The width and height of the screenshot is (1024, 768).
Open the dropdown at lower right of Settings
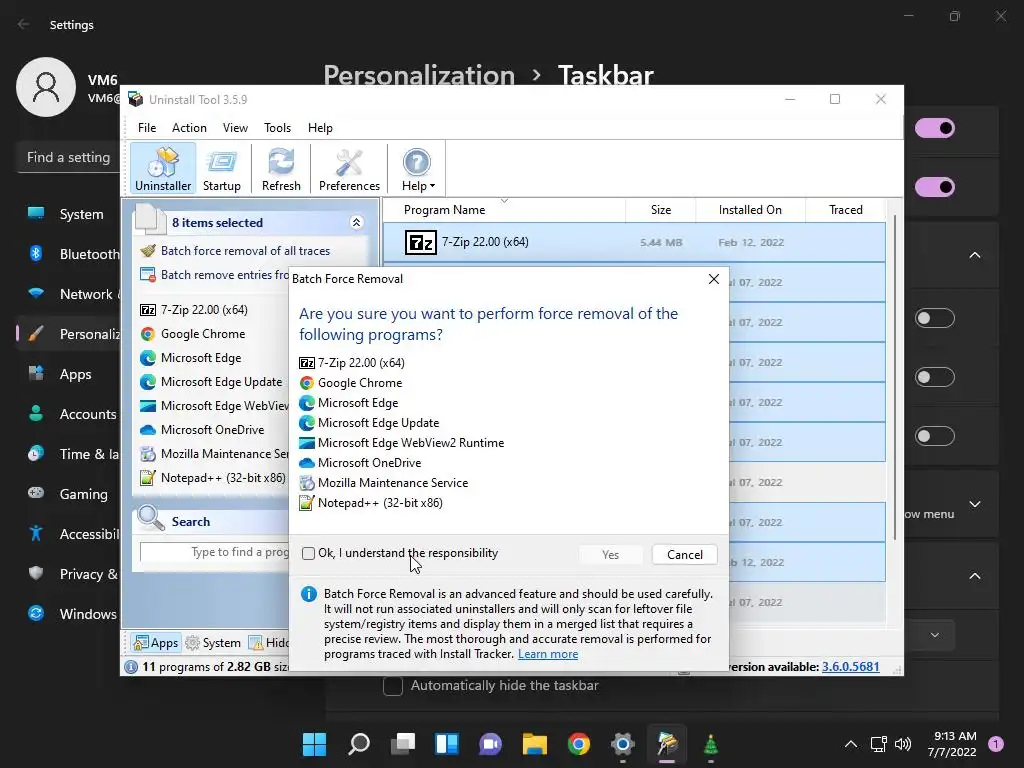935,635
